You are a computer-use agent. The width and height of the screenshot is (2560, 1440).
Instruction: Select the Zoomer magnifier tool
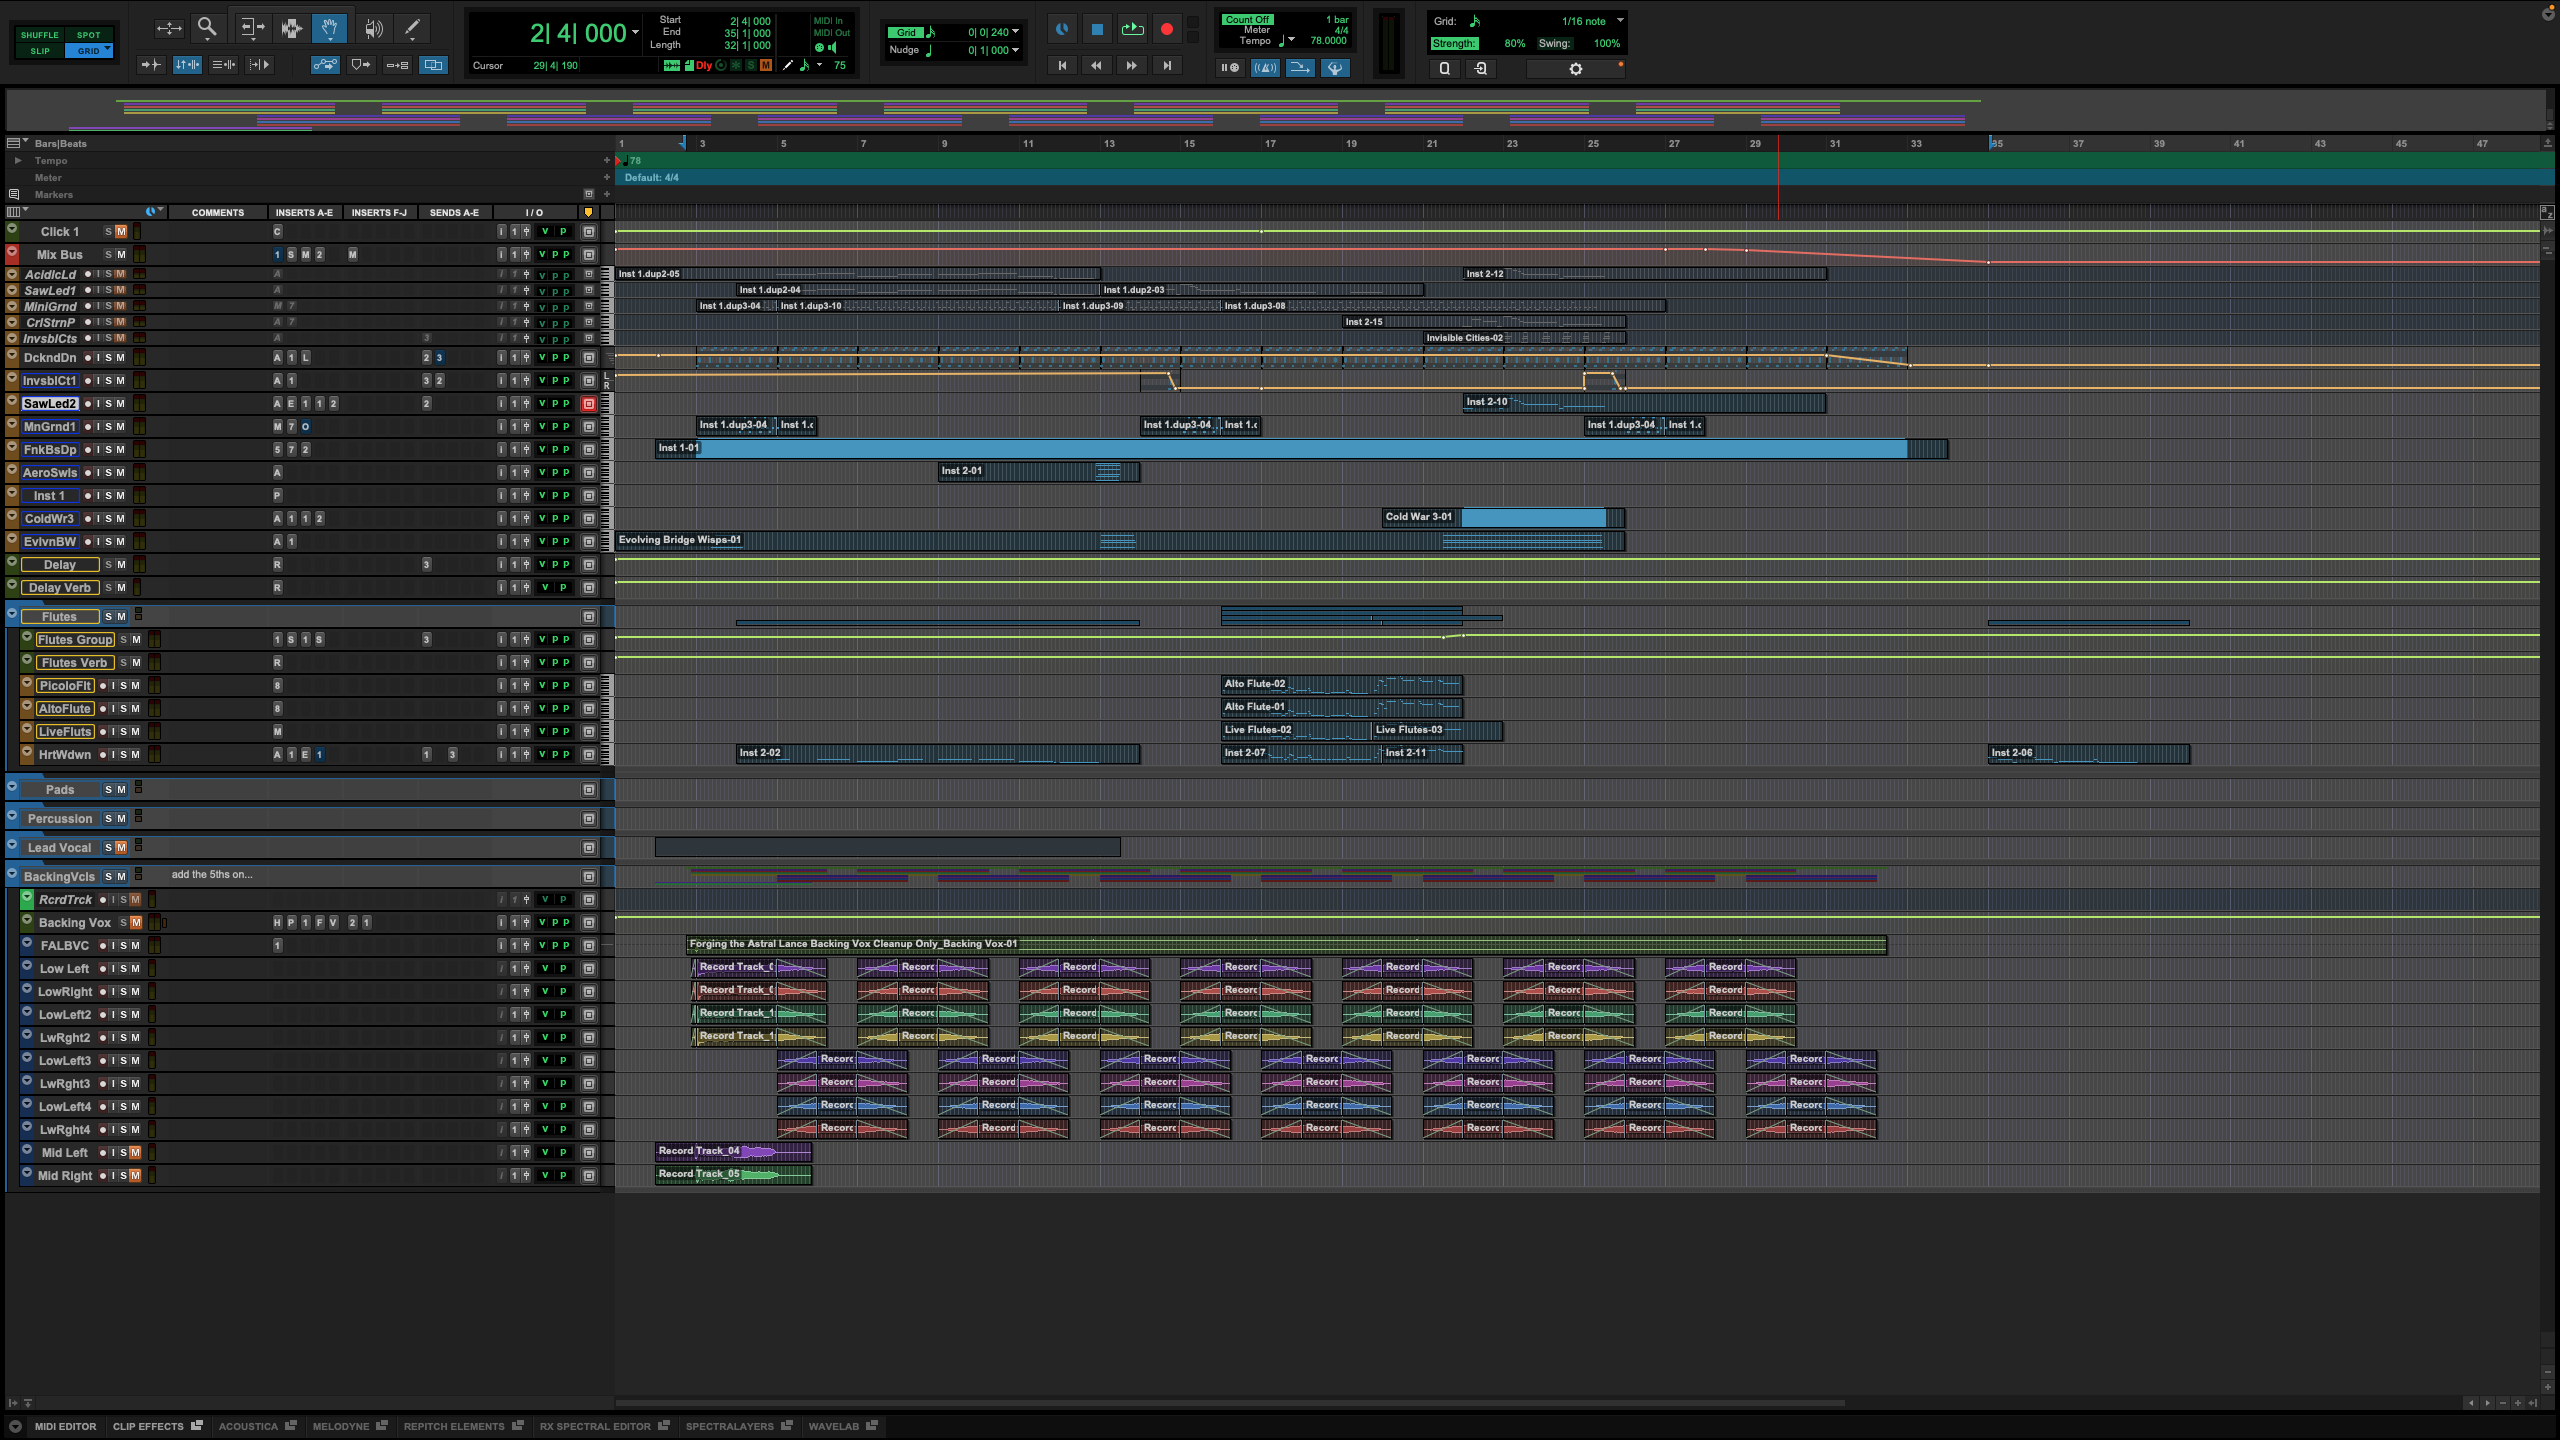207,29
